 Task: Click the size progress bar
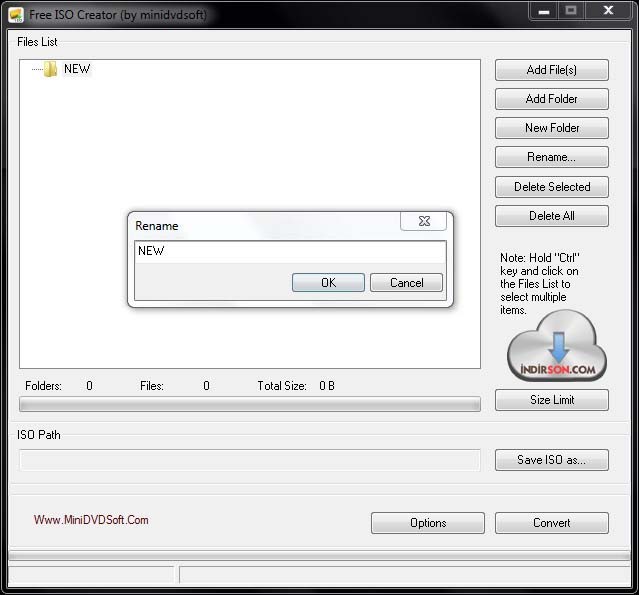[x=250, y=404]
